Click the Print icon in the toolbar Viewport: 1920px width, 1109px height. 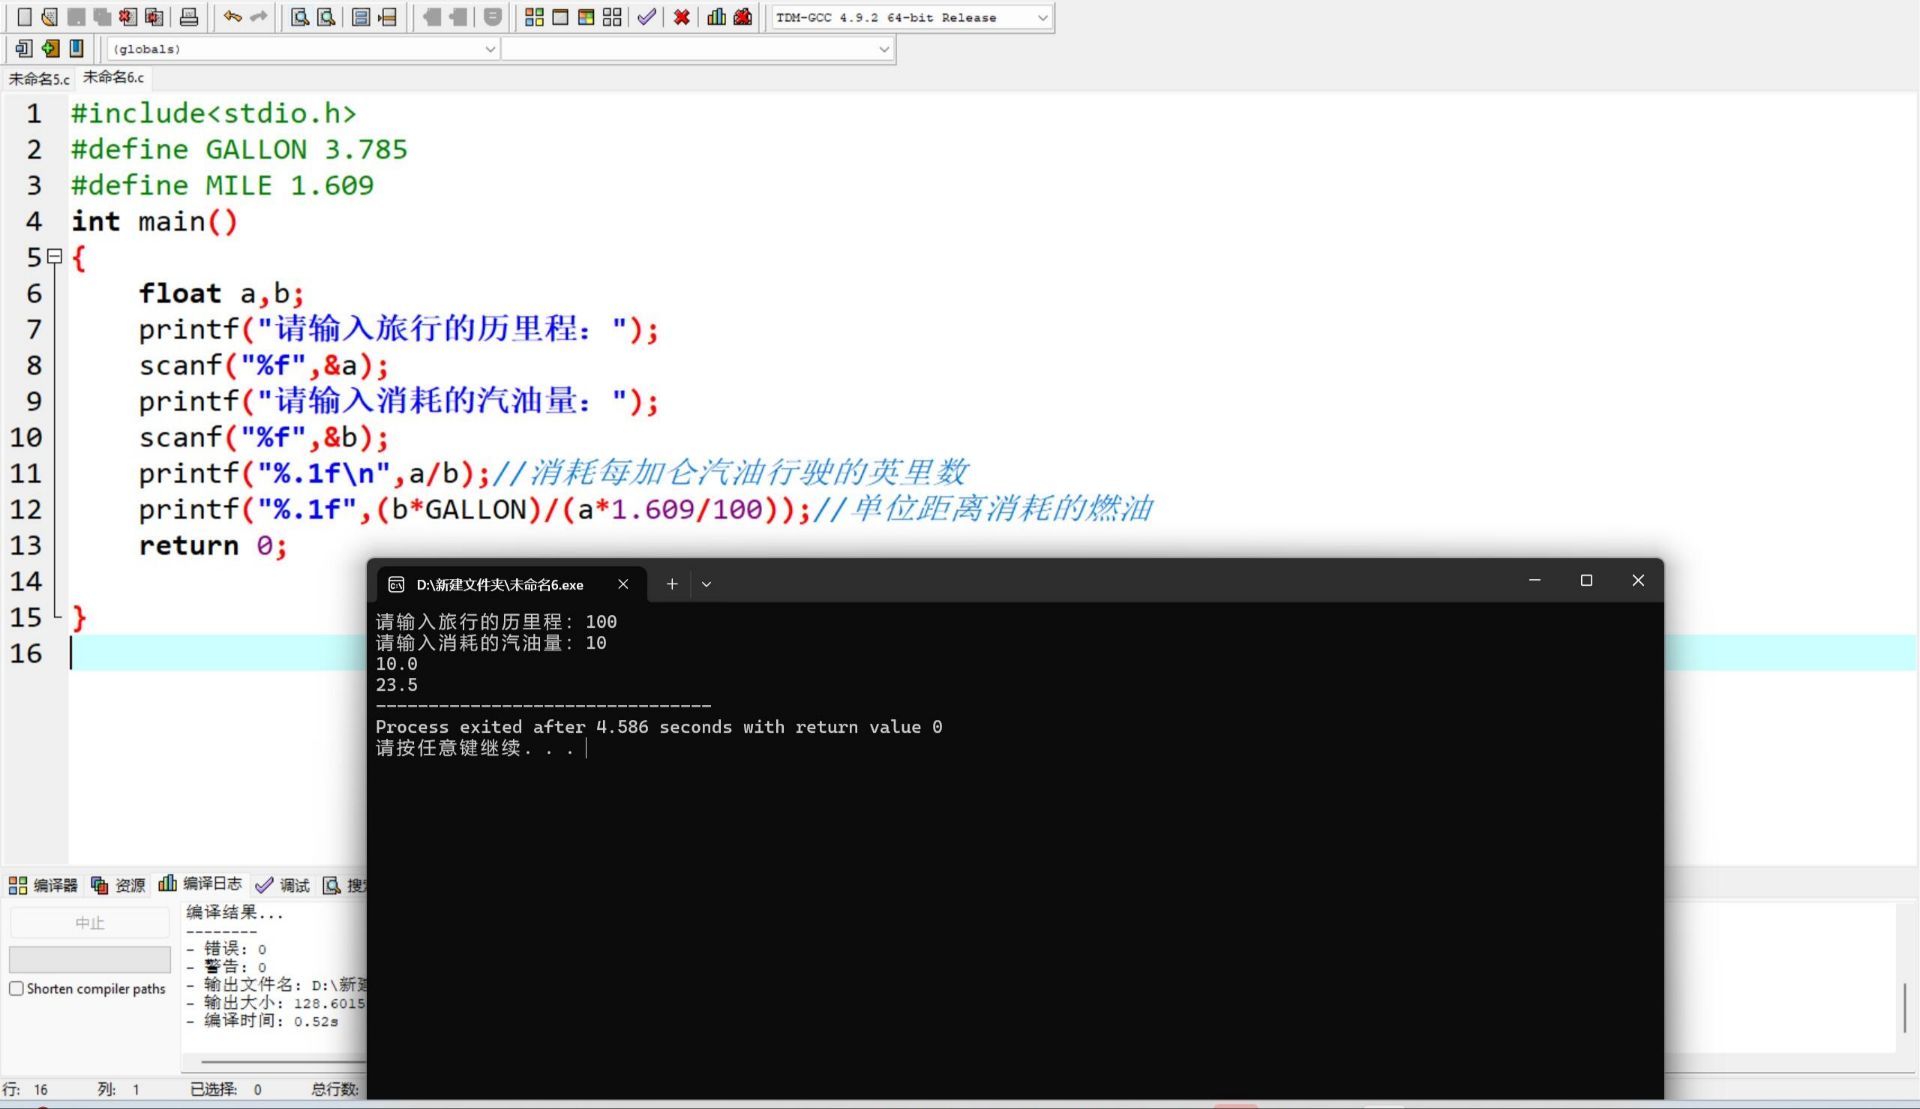coord(188,17)
